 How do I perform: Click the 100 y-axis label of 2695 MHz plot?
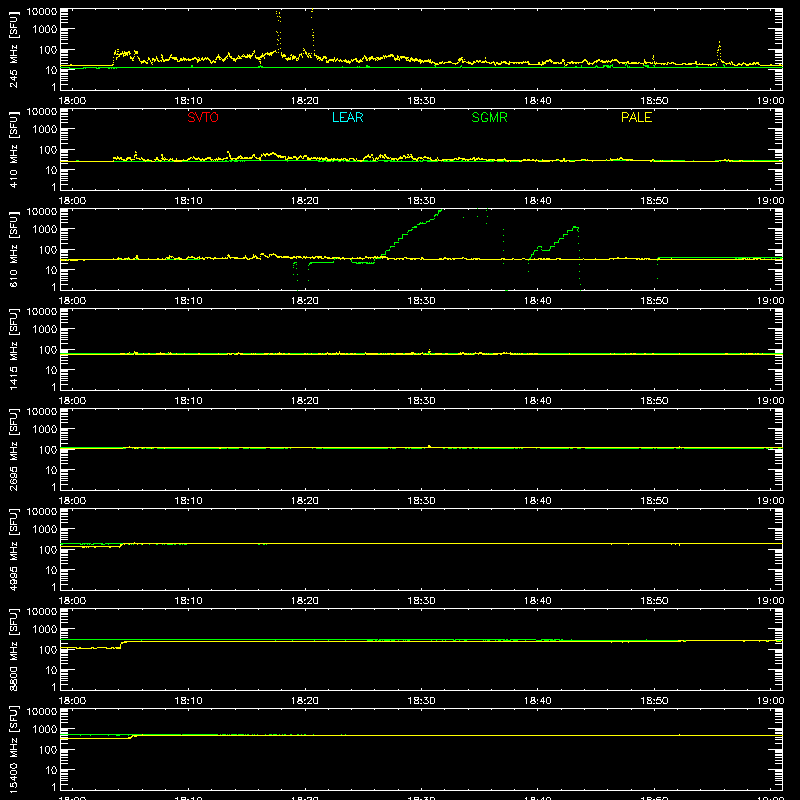tap(48, 450)
